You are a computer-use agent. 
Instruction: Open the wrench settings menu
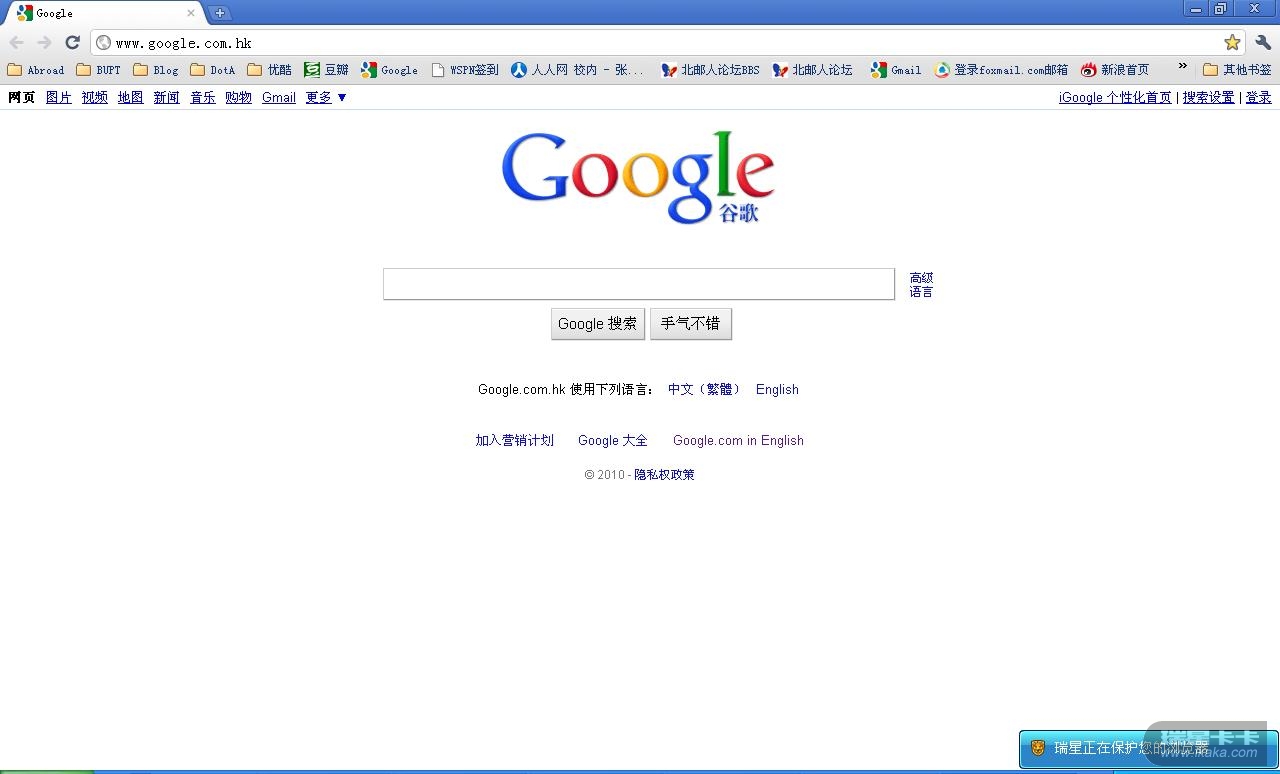1263,43
